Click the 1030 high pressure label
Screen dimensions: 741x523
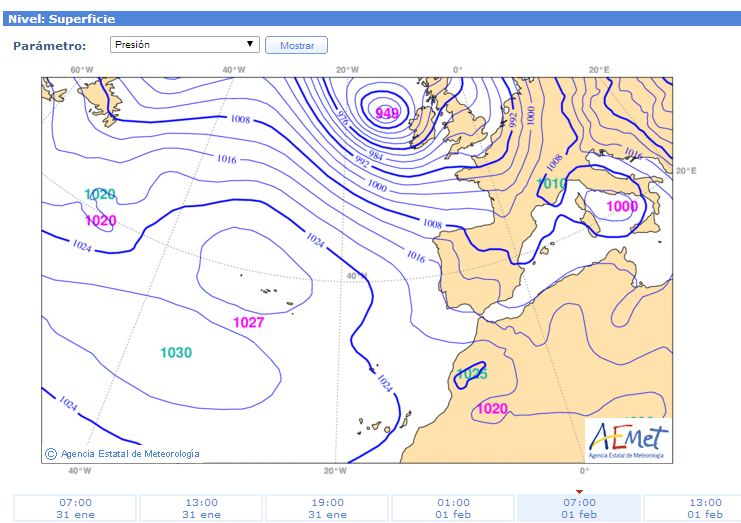[176, 352]
